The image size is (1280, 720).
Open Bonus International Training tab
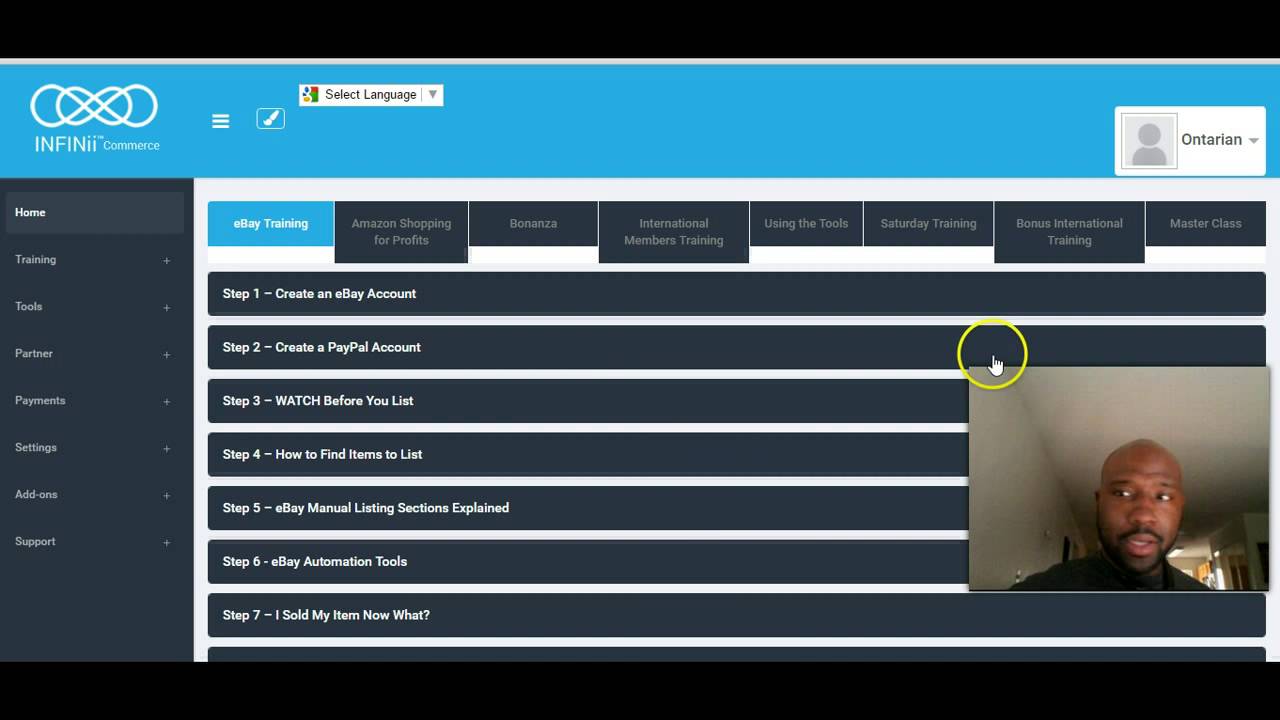1069,232
